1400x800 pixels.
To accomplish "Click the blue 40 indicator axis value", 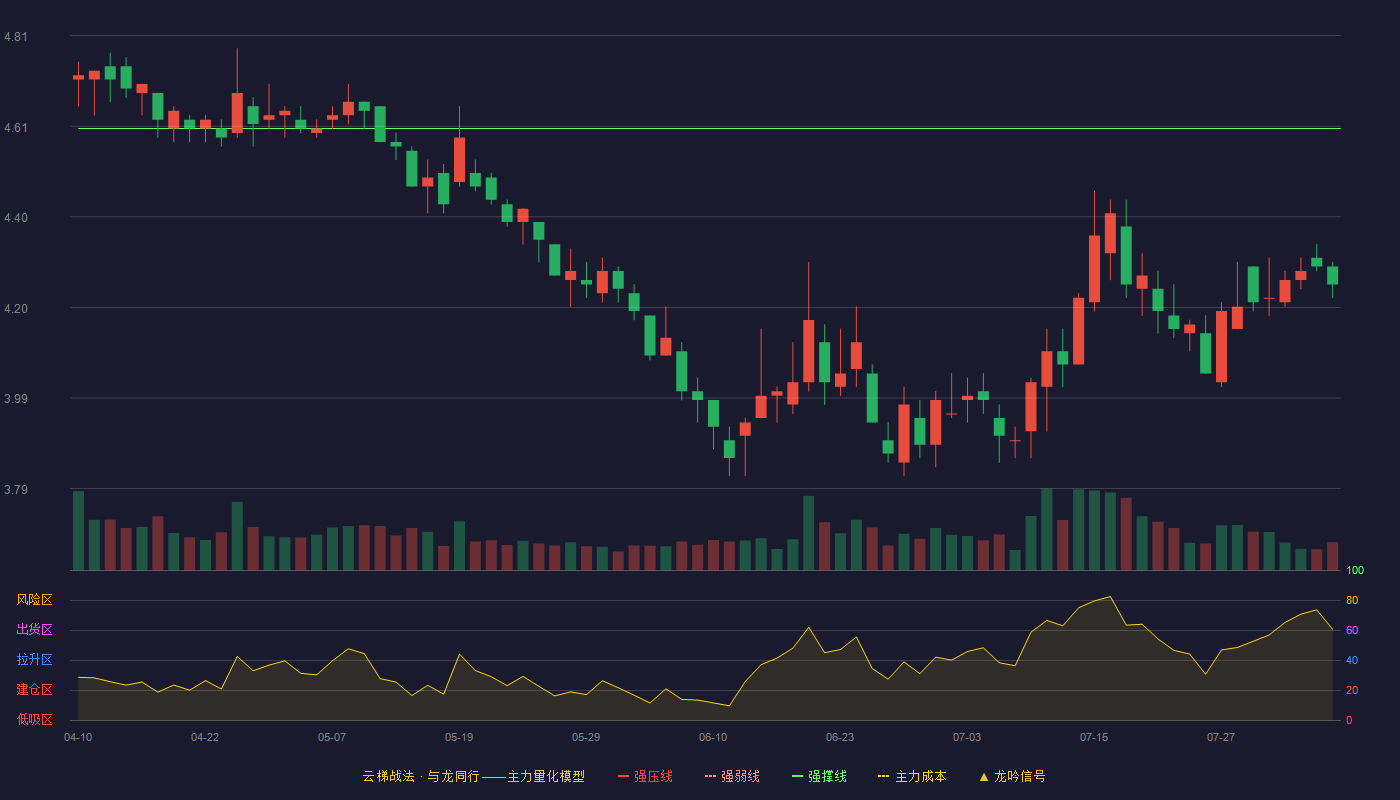I will click(1352, 660).
